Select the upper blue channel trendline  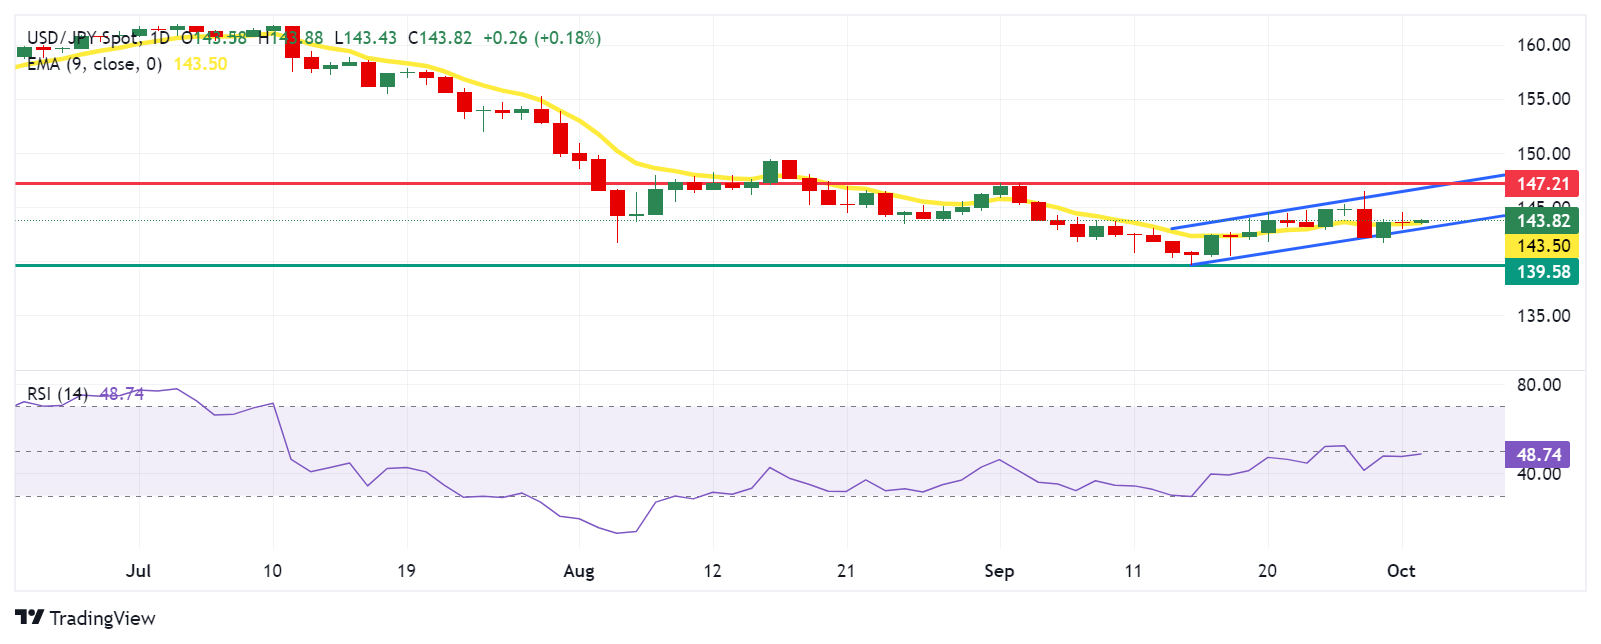1338,201
